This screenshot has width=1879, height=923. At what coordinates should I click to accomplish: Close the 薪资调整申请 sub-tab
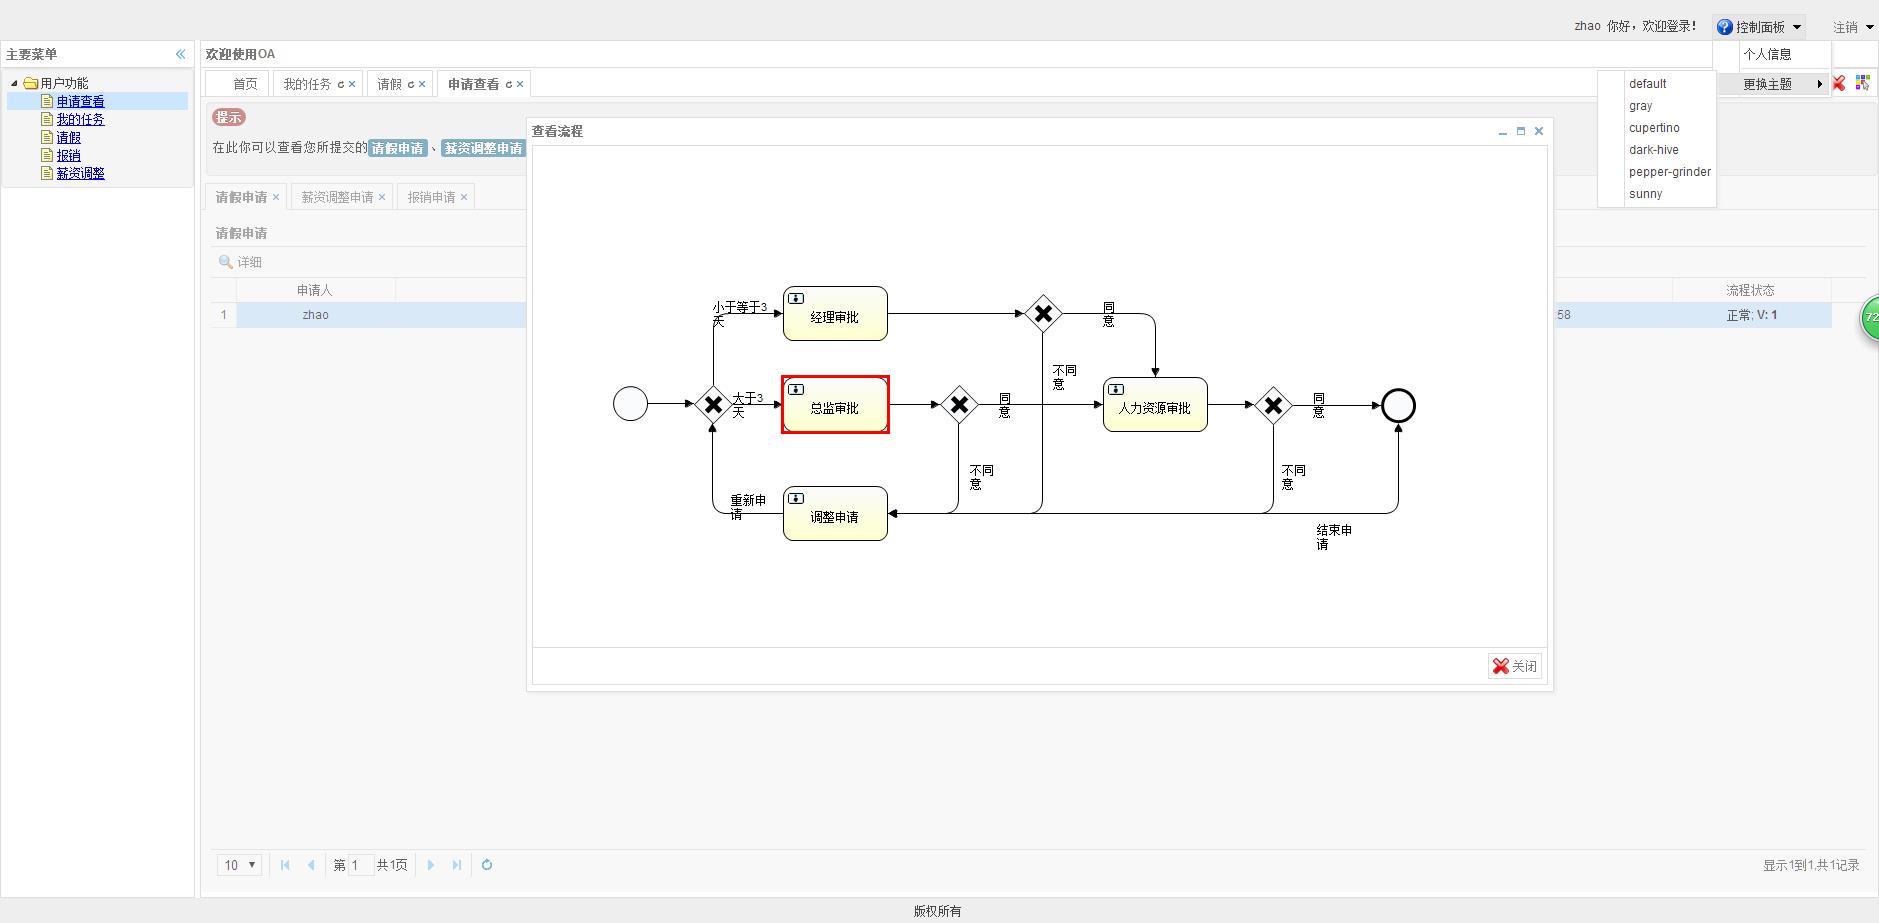(382, 197)
